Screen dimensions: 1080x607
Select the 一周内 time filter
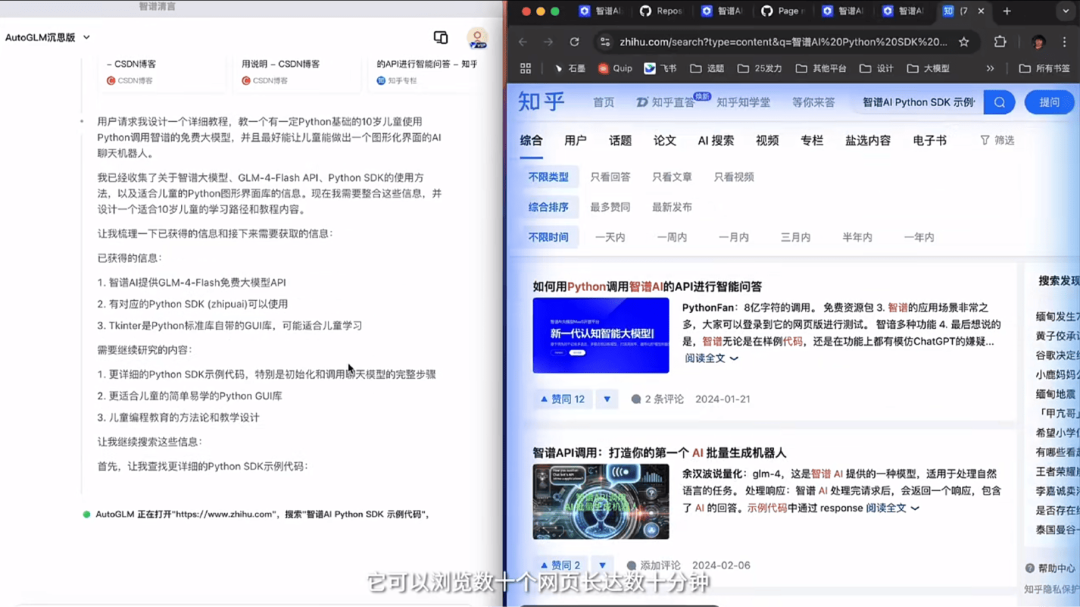pos(672,237)
